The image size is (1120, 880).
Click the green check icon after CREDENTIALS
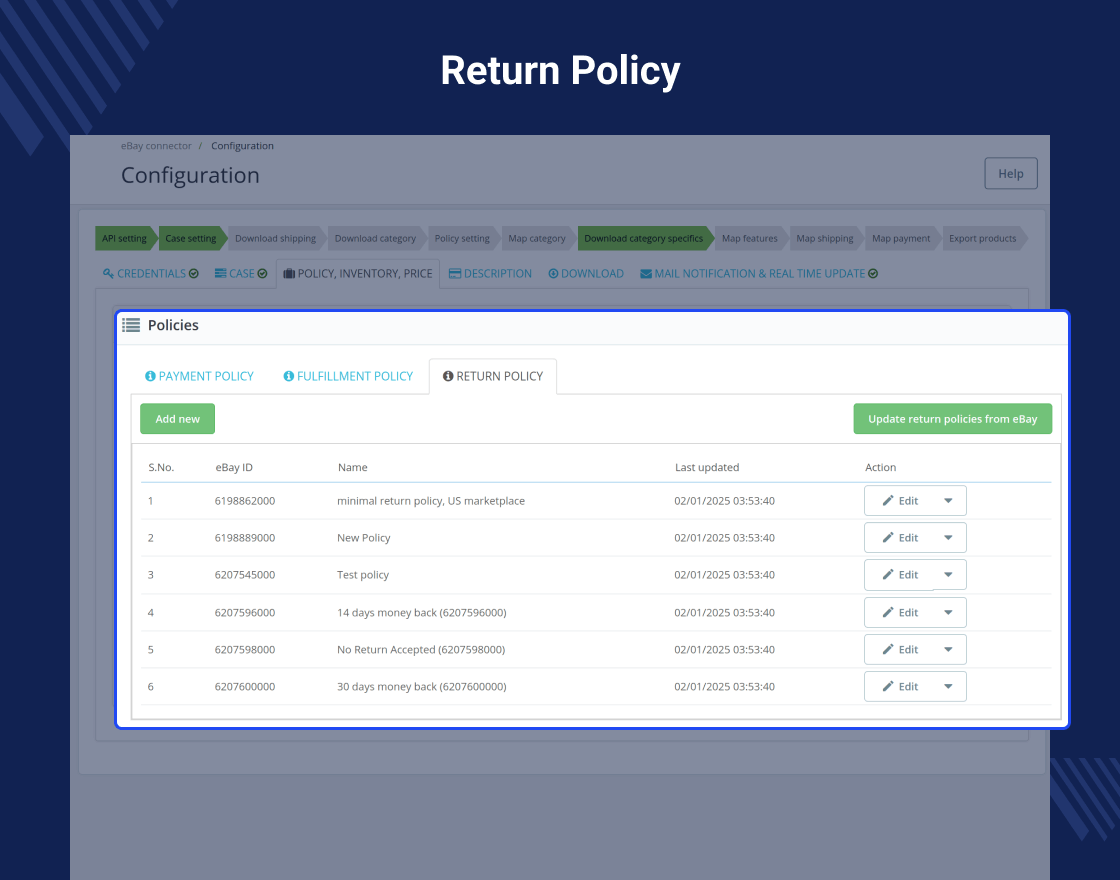194,274
